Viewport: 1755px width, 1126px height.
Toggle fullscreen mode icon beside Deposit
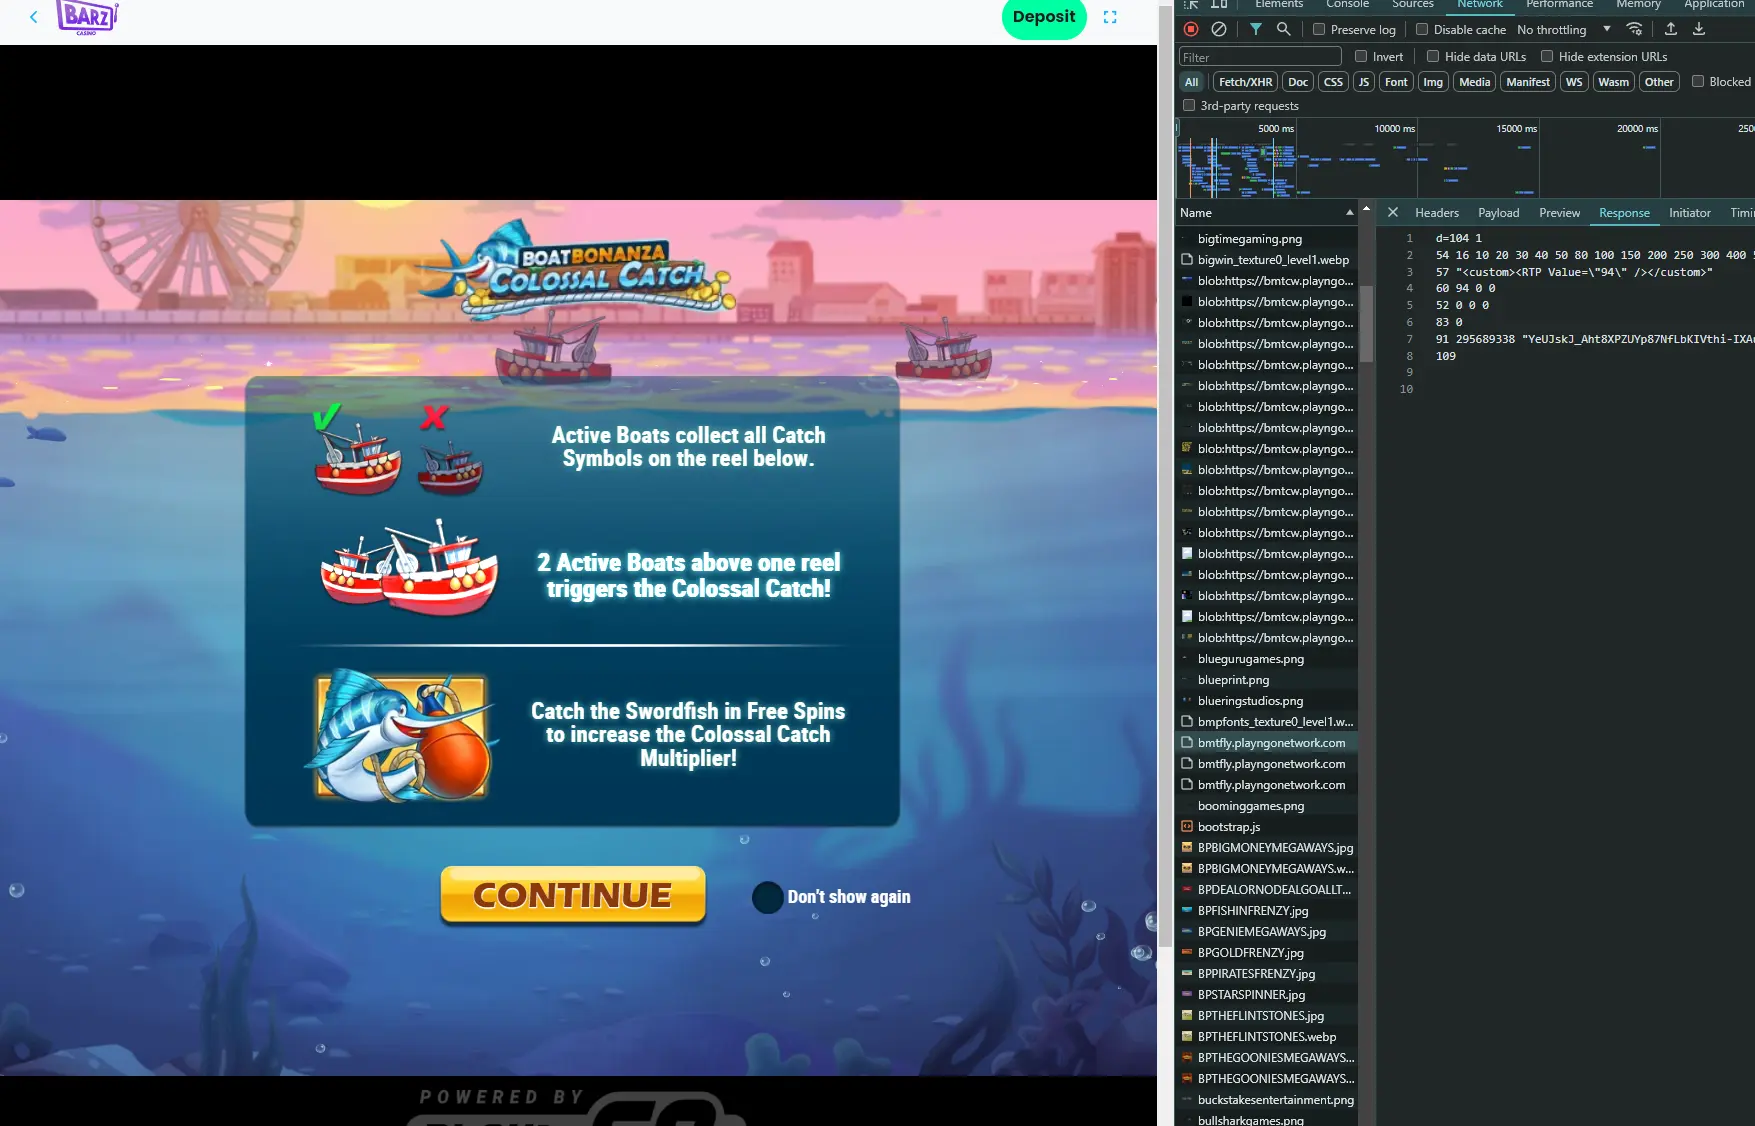pos(1110,17)
